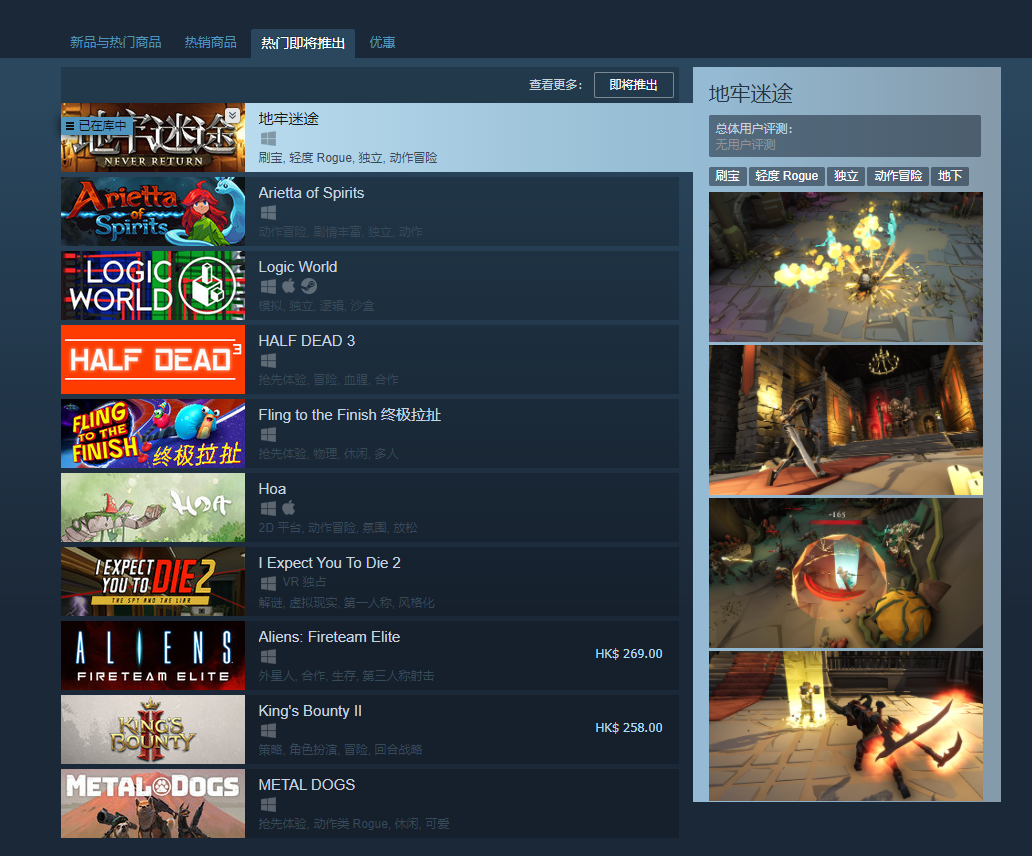Click the HK$ 269.00 price for Aliens
The height and width of the screenshot is (856, 1032).
tap(629, 654)
